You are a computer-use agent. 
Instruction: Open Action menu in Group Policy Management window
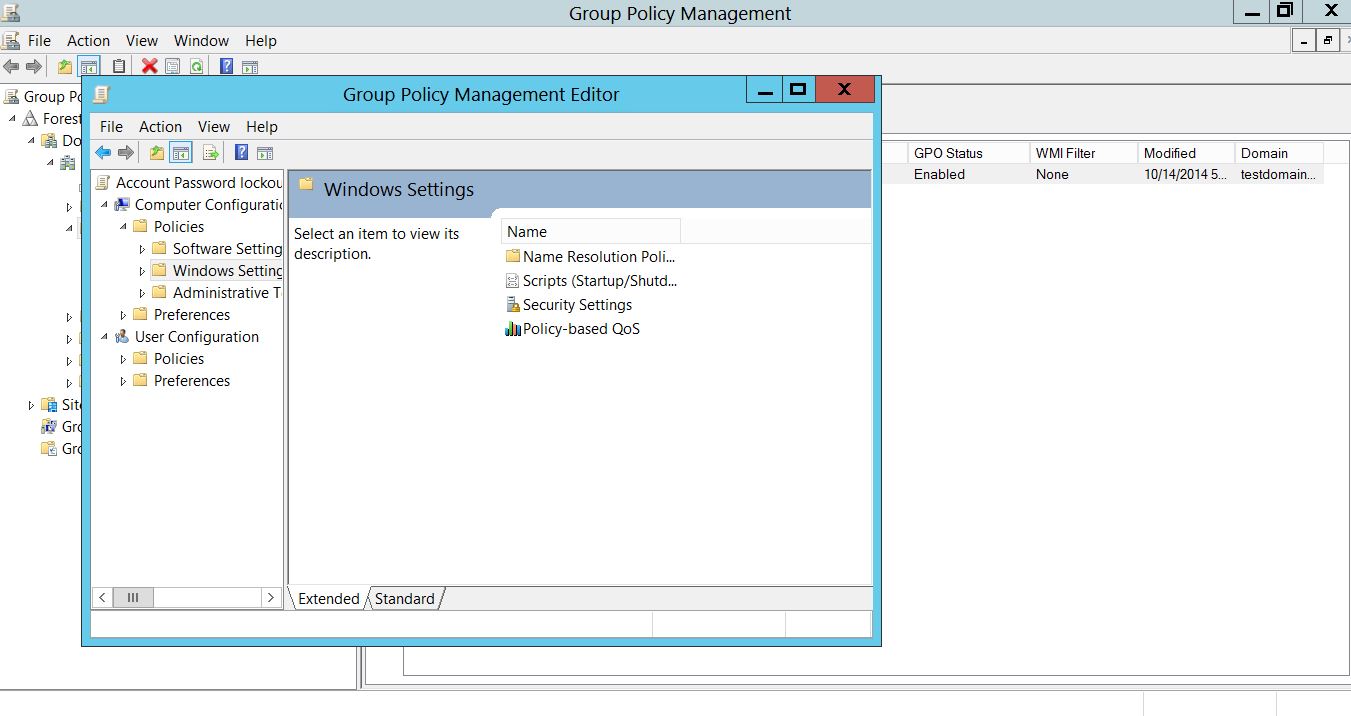(88, 41)
